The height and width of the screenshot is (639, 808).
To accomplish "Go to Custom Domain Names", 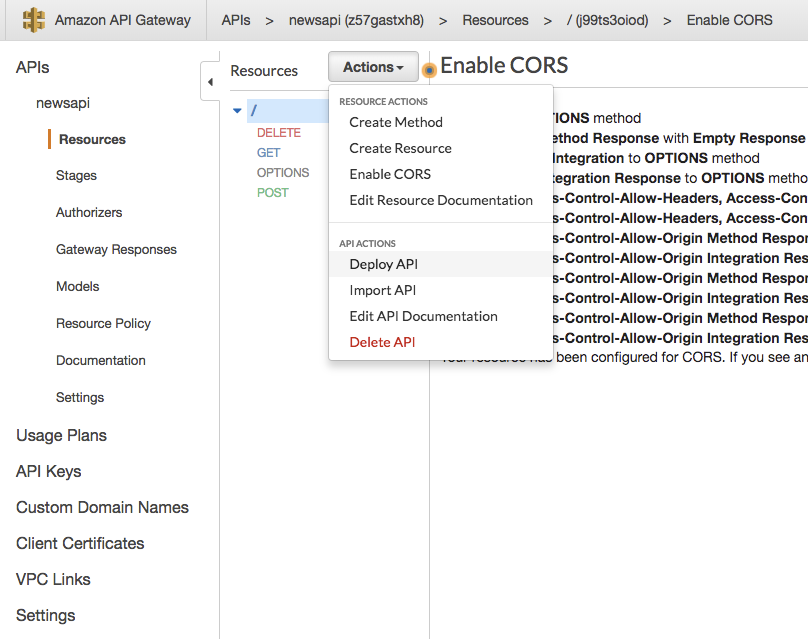I will (103, 508).
